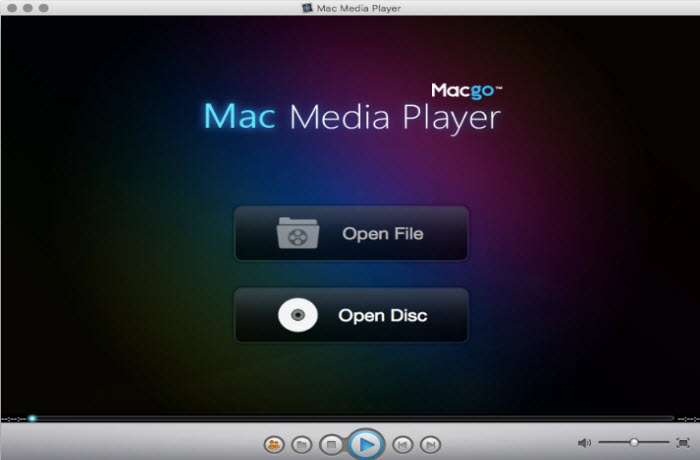The width and height of the screenshot is (700, 460).
Task: Click the playback progress bar handle
Action: [32, 418]
